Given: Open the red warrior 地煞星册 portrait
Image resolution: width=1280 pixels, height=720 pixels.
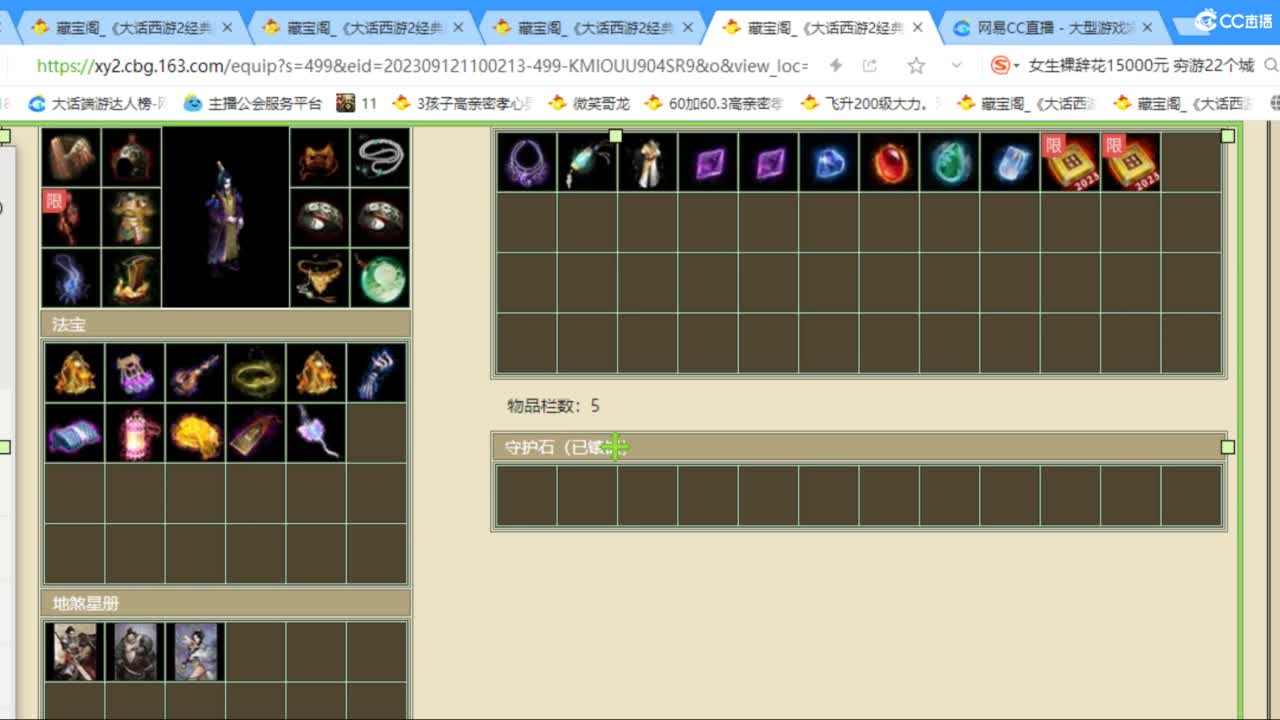Looking at the screenshot, I should click(x=75, y=652).
